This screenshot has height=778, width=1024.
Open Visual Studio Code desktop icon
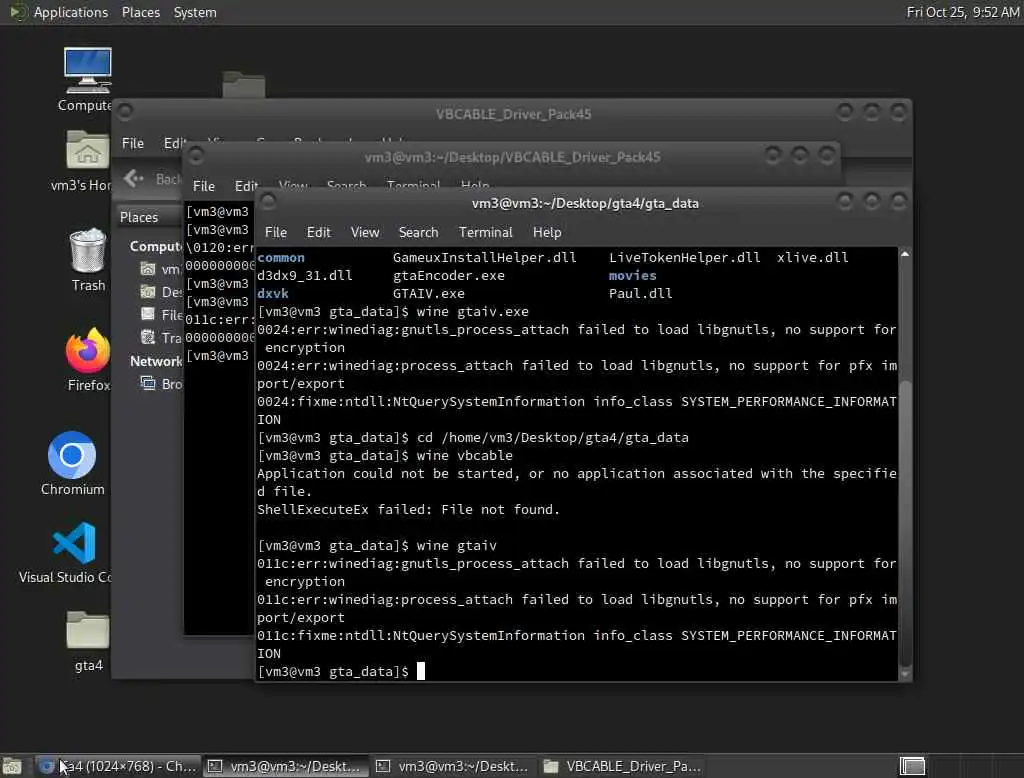click(74, 542)
